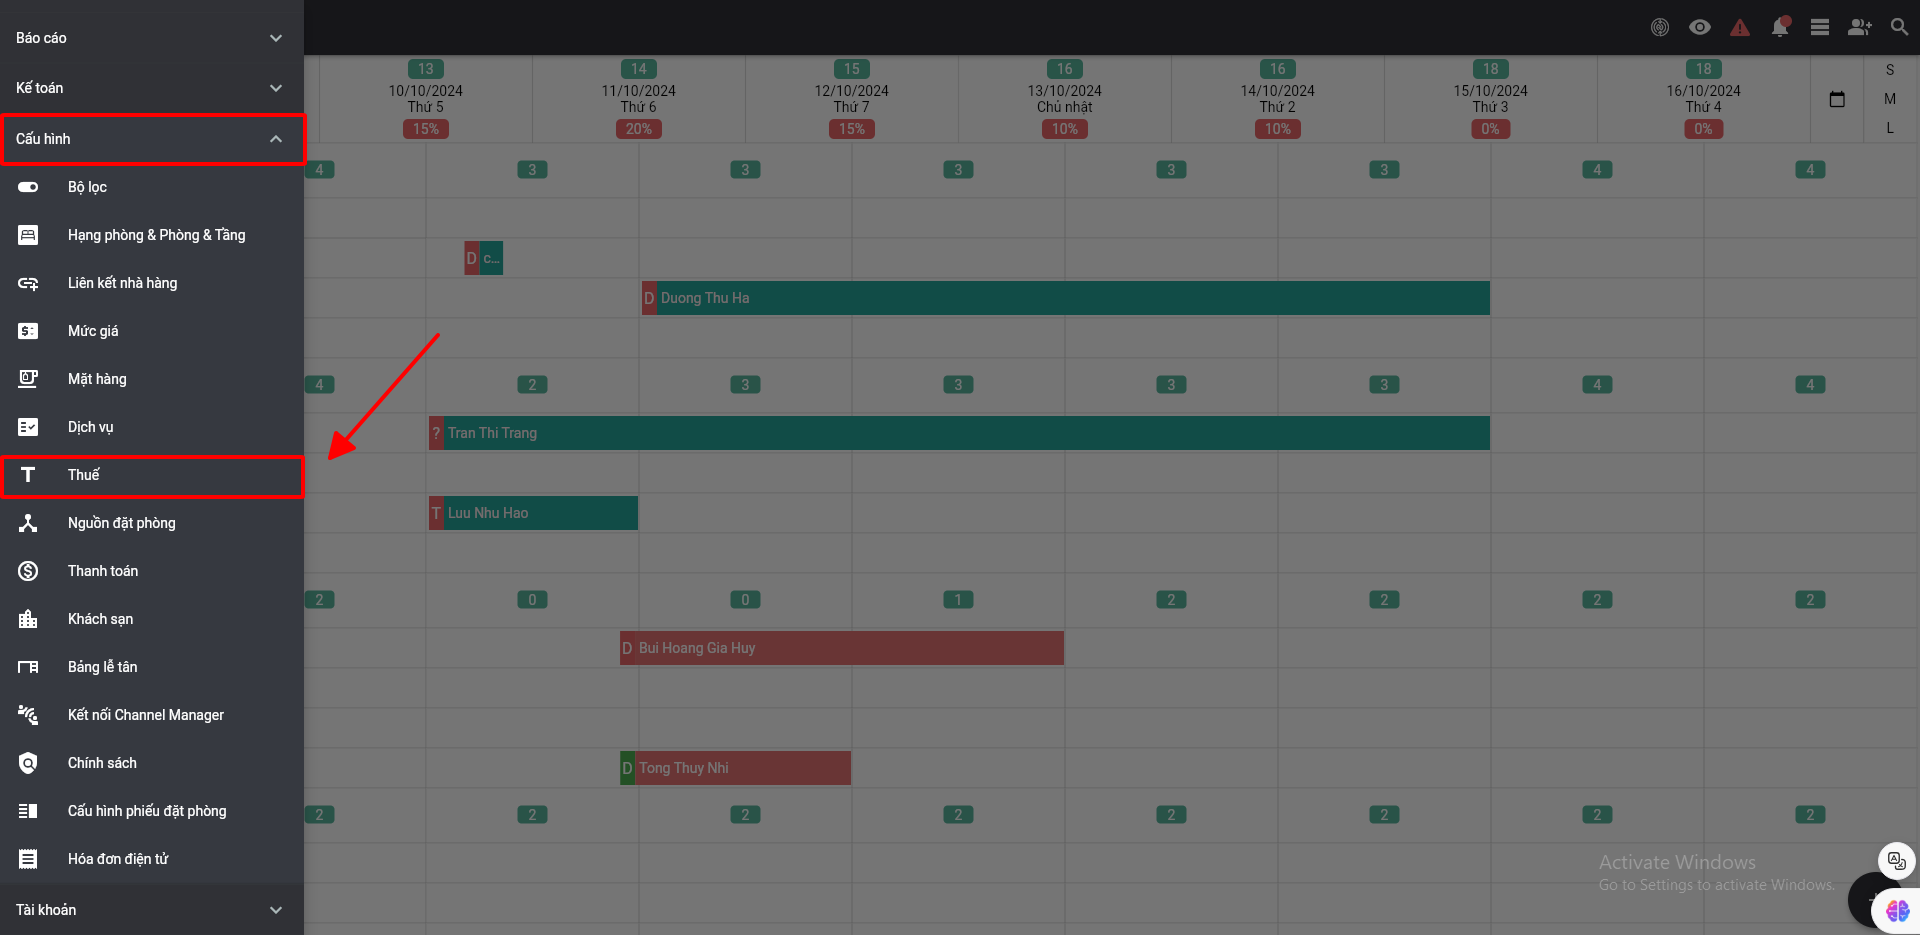Click the Dịch vụ checklist icon

click(28, 427)
